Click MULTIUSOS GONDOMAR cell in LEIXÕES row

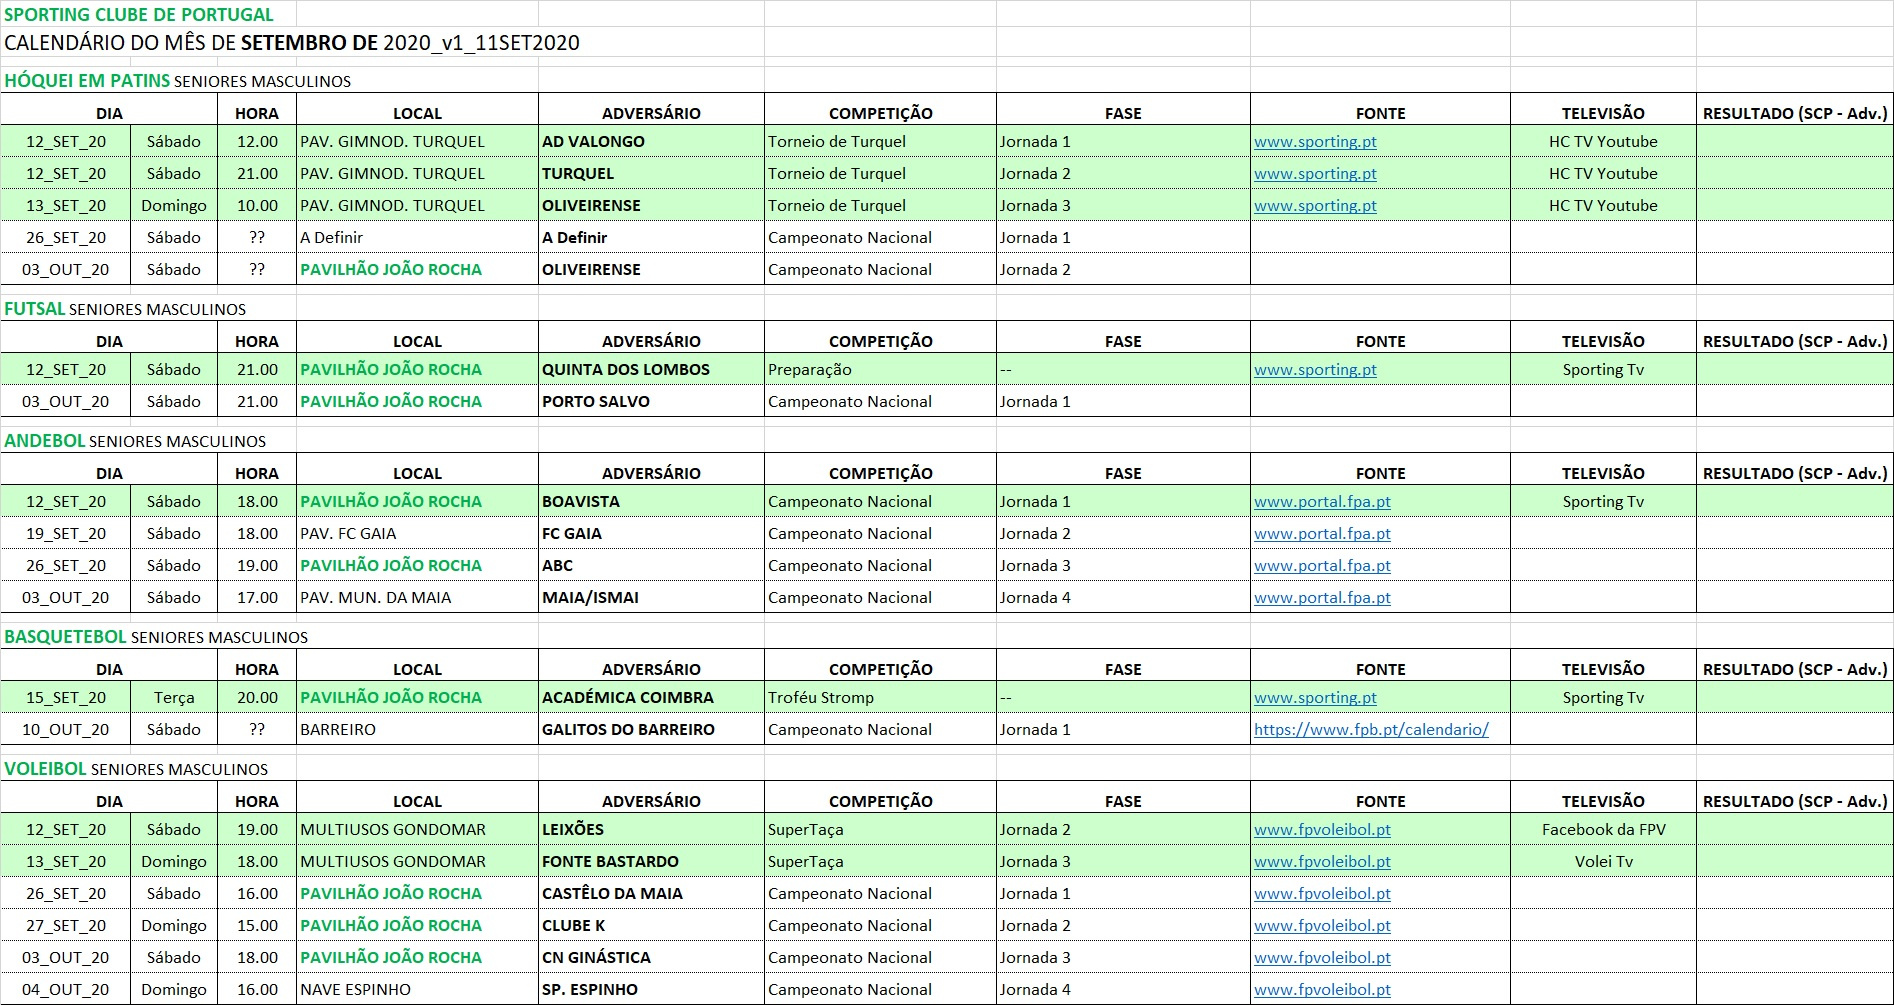tap(417, 830)
